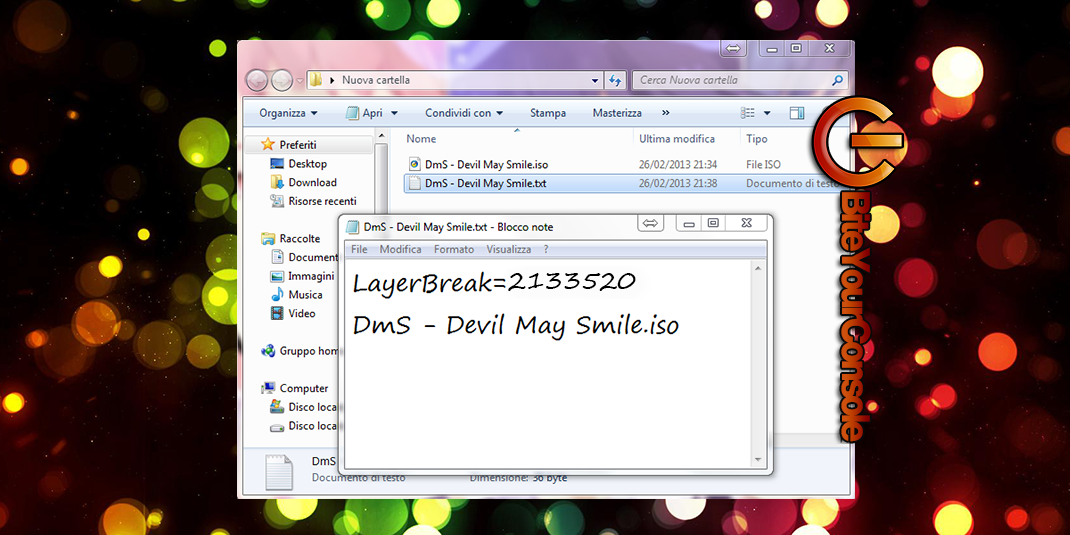Viewport: 1070px width, 535px height.
Task: Open recent pages dropdown next to forward
Action: pyautogui.click(x=300, y=81)
